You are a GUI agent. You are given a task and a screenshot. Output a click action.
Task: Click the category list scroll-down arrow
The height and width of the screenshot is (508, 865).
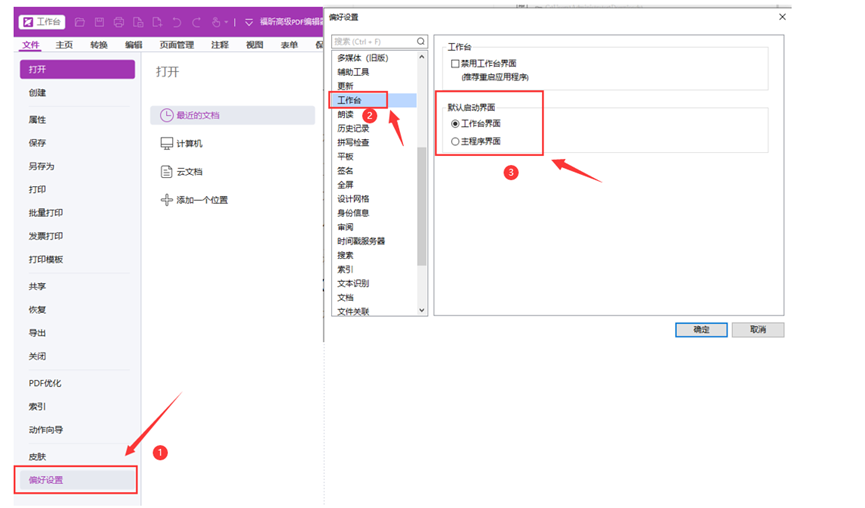pos(422,310)
